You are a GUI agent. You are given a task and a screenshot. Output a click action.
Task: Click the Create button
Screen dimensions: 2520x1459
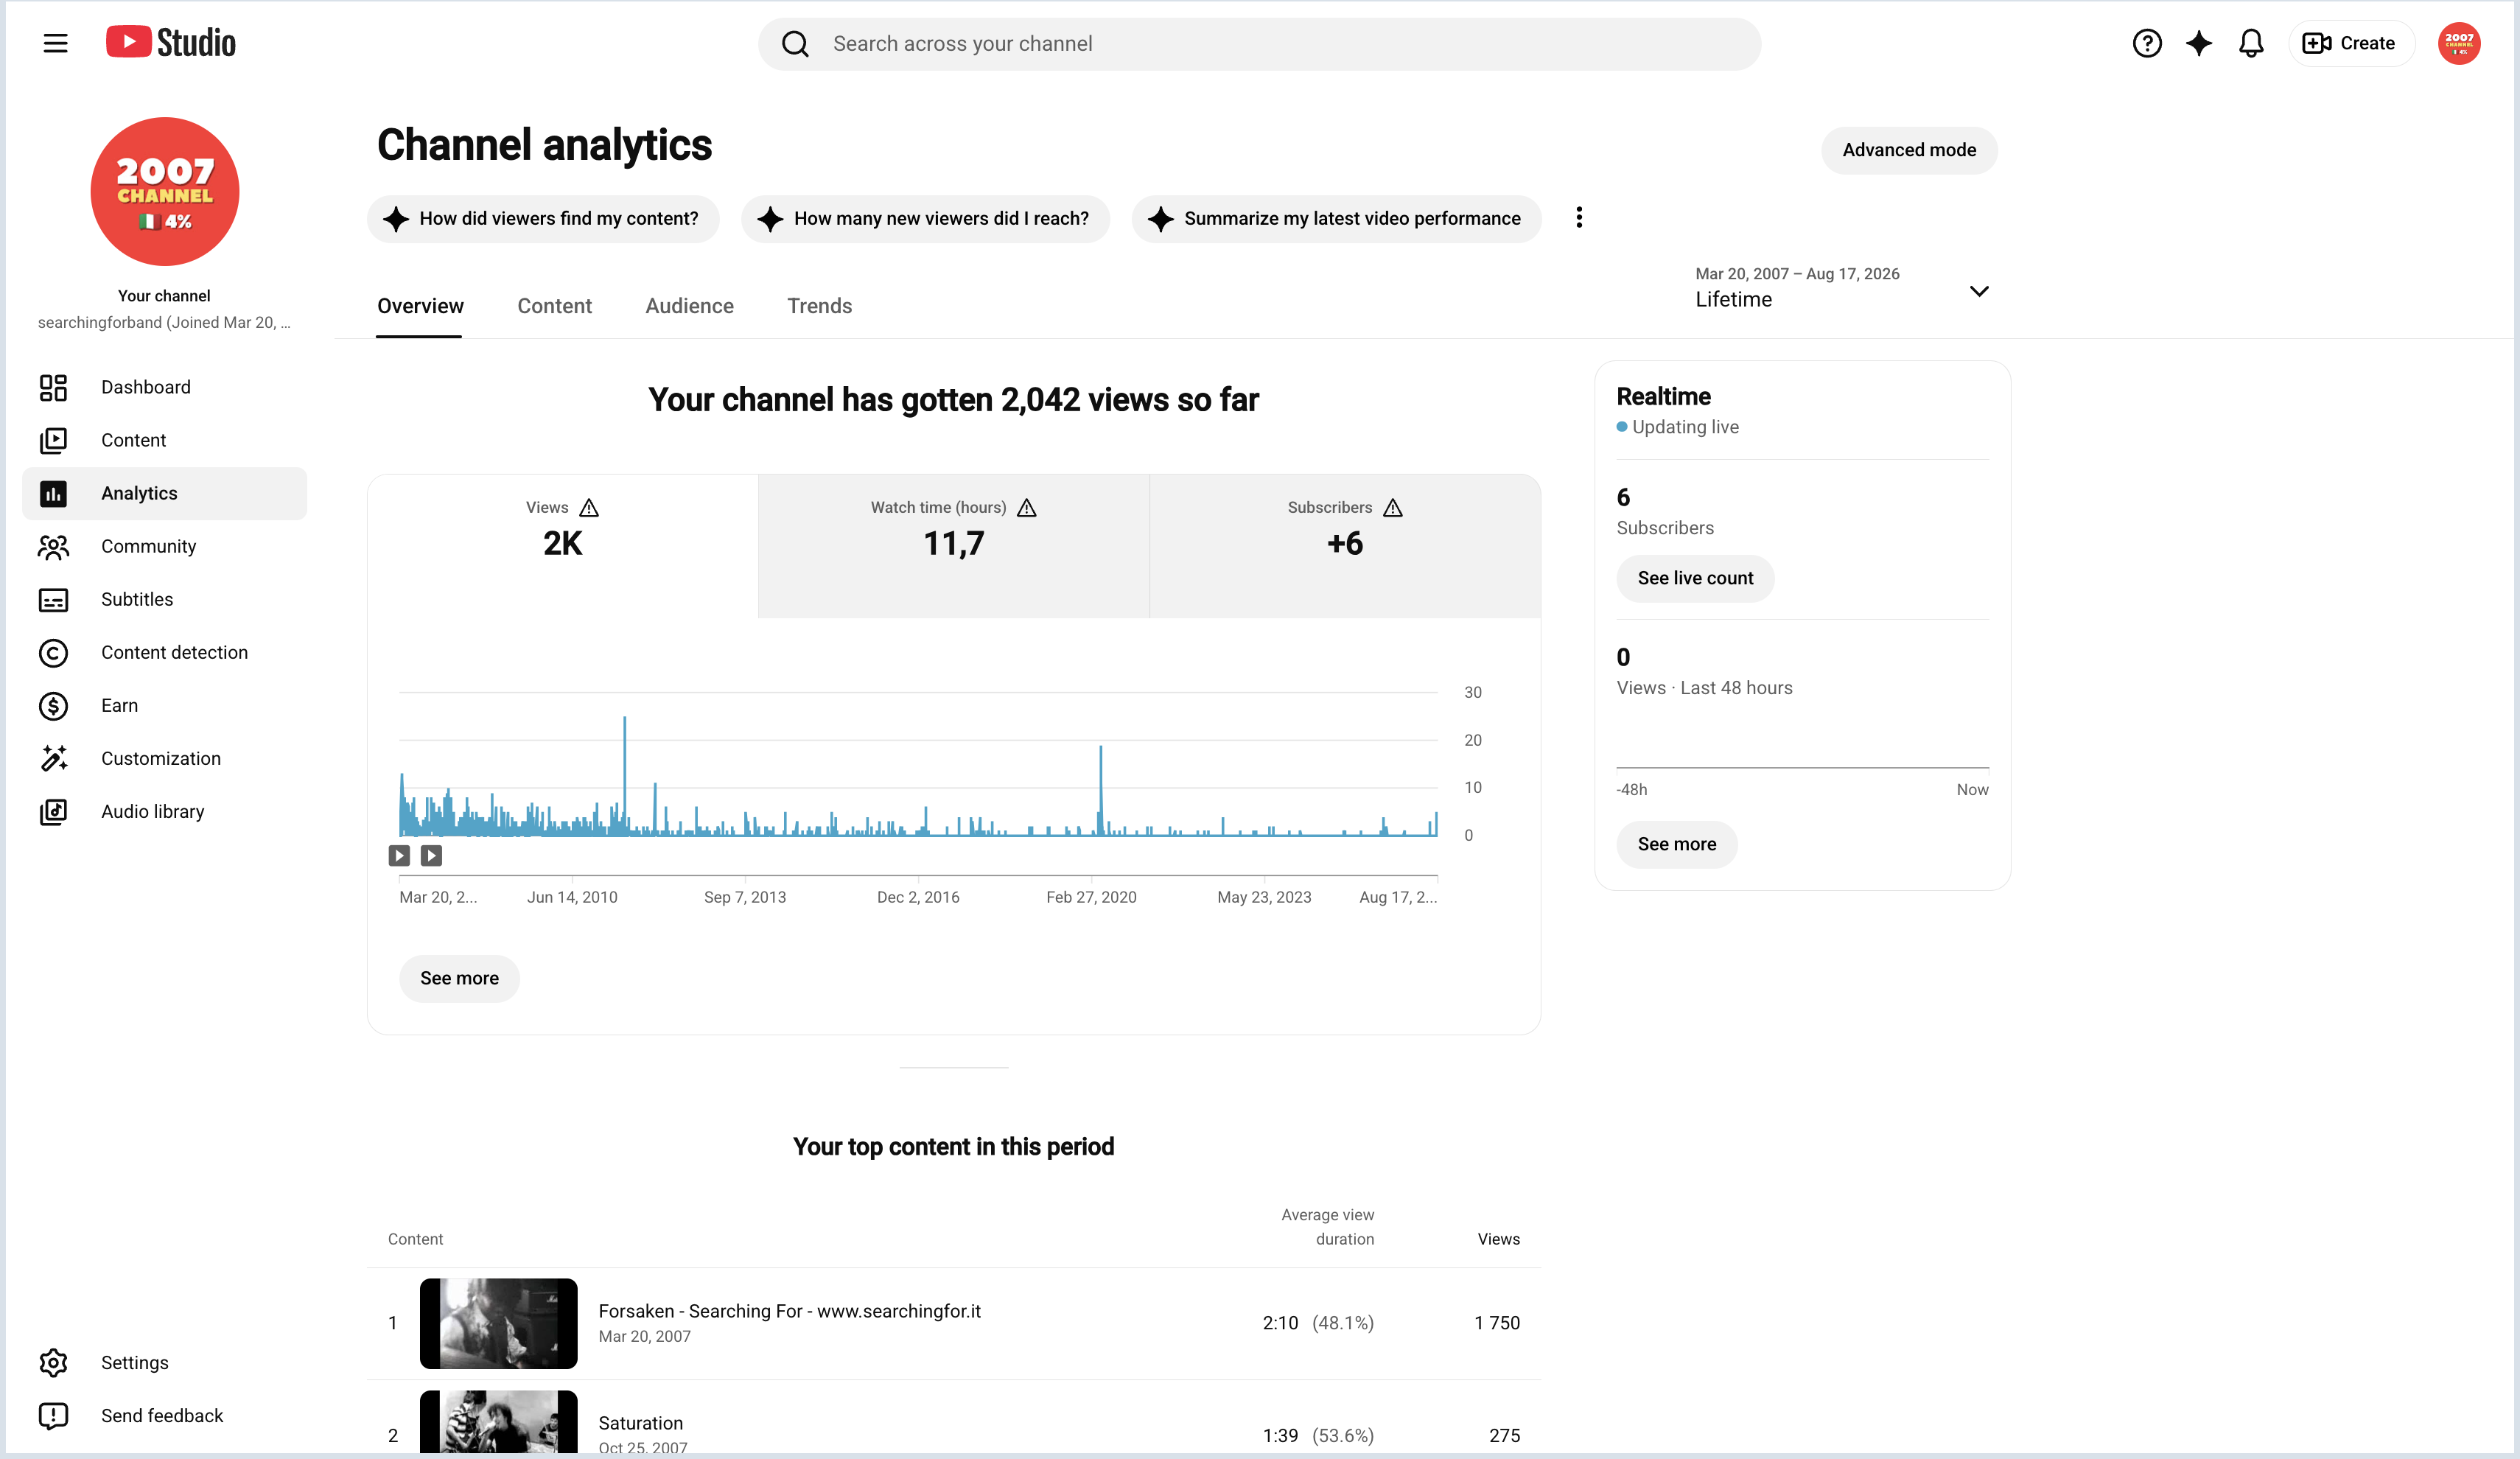[2351, 43]
